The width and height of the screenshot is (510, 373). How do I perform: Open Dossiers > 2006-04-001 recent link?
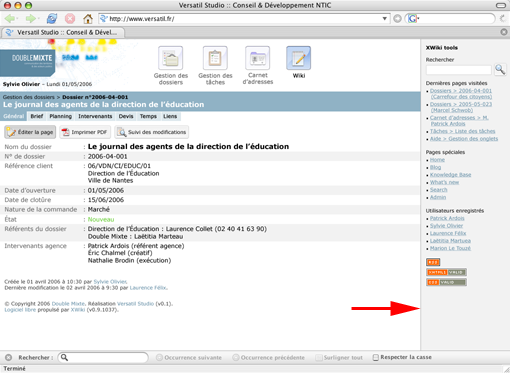(x=461, y=94)
